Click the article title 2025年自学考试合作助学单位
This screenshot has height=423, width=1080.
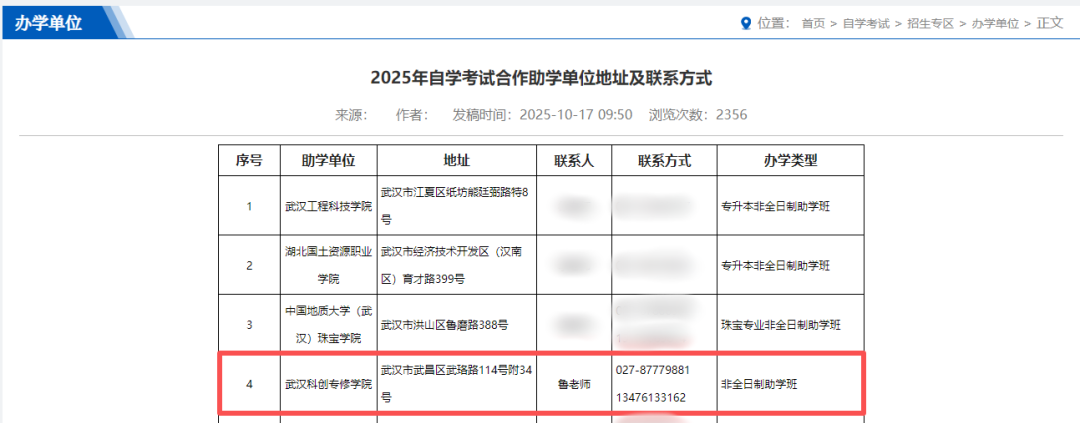click(x=541, y=78)
